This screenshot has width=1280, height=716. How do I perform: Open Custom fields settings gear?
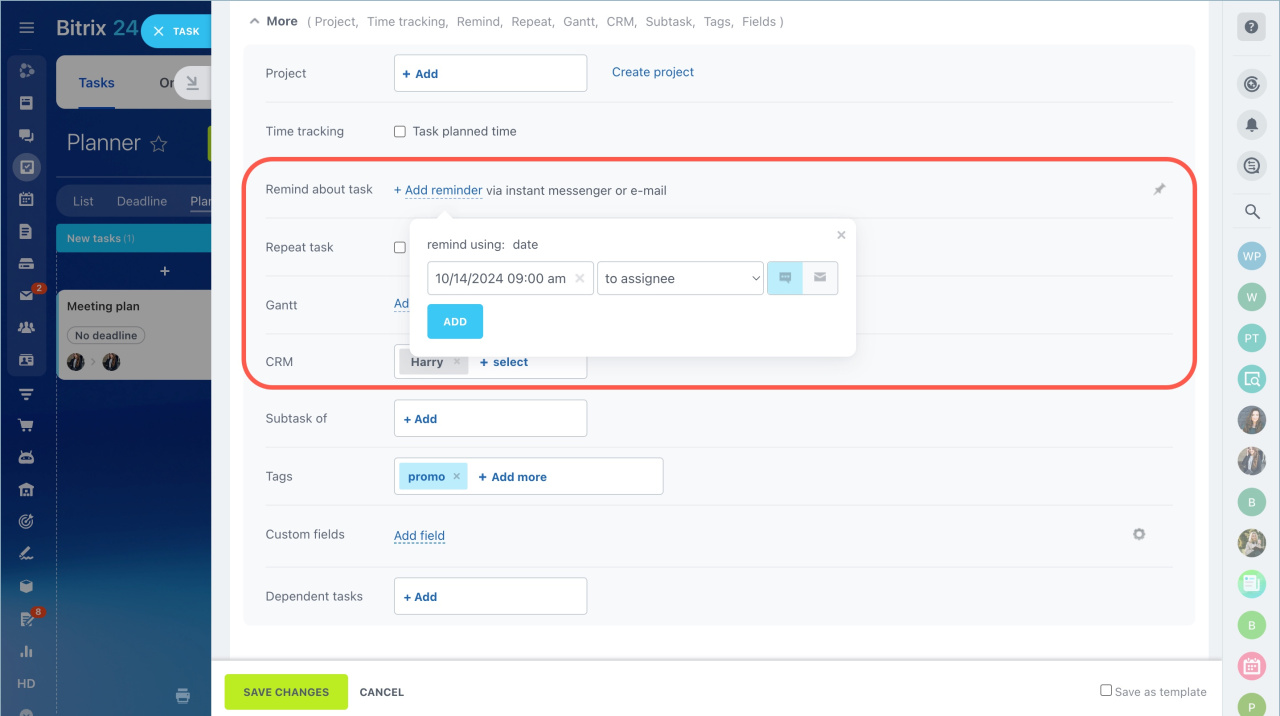point(1138,534)
